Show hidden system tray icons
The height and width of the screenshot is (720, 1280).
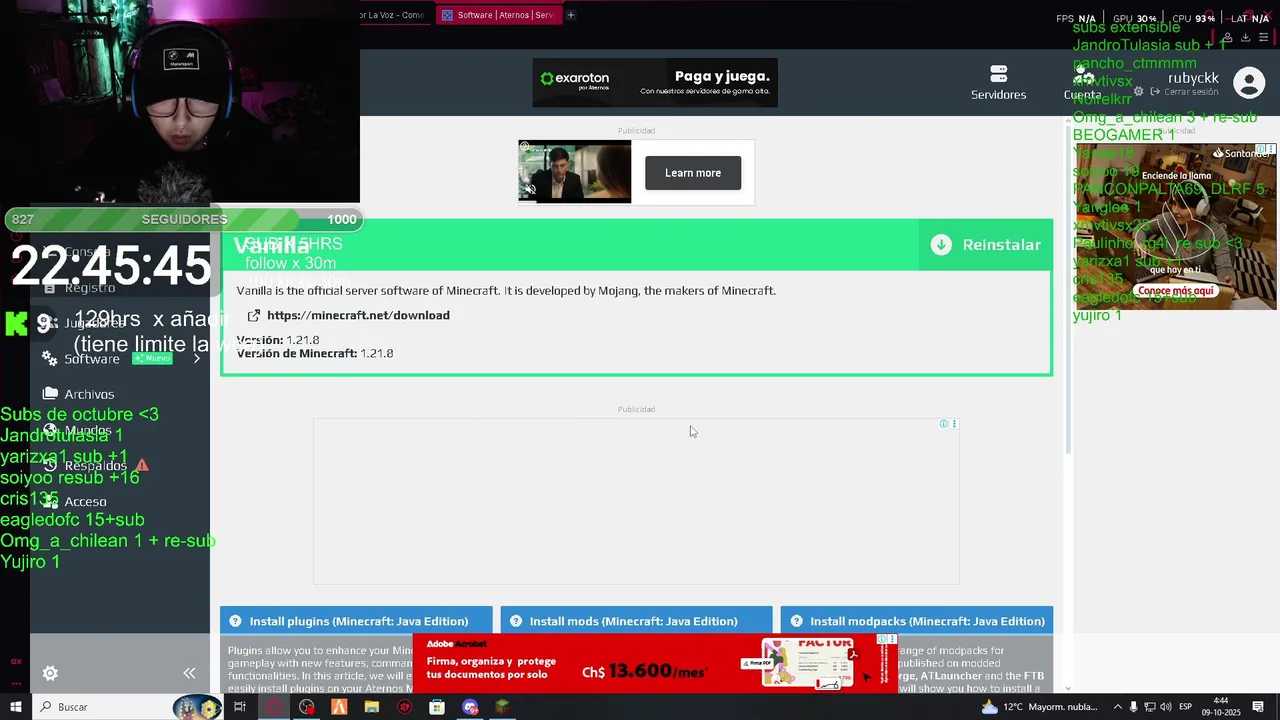coord(1117,707)
